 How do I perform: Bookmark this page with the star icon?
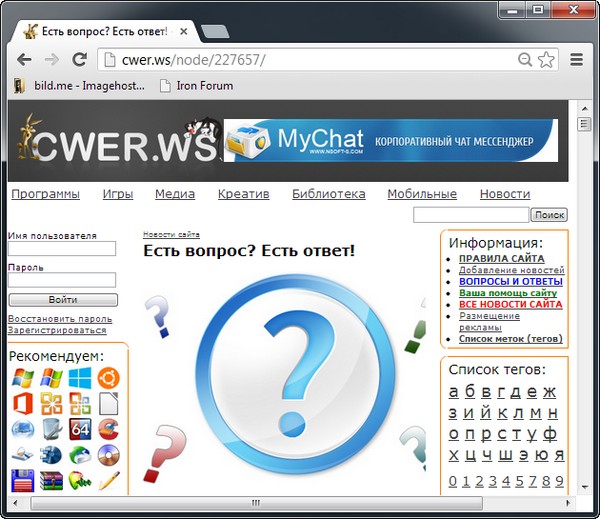tap(546, 59)
